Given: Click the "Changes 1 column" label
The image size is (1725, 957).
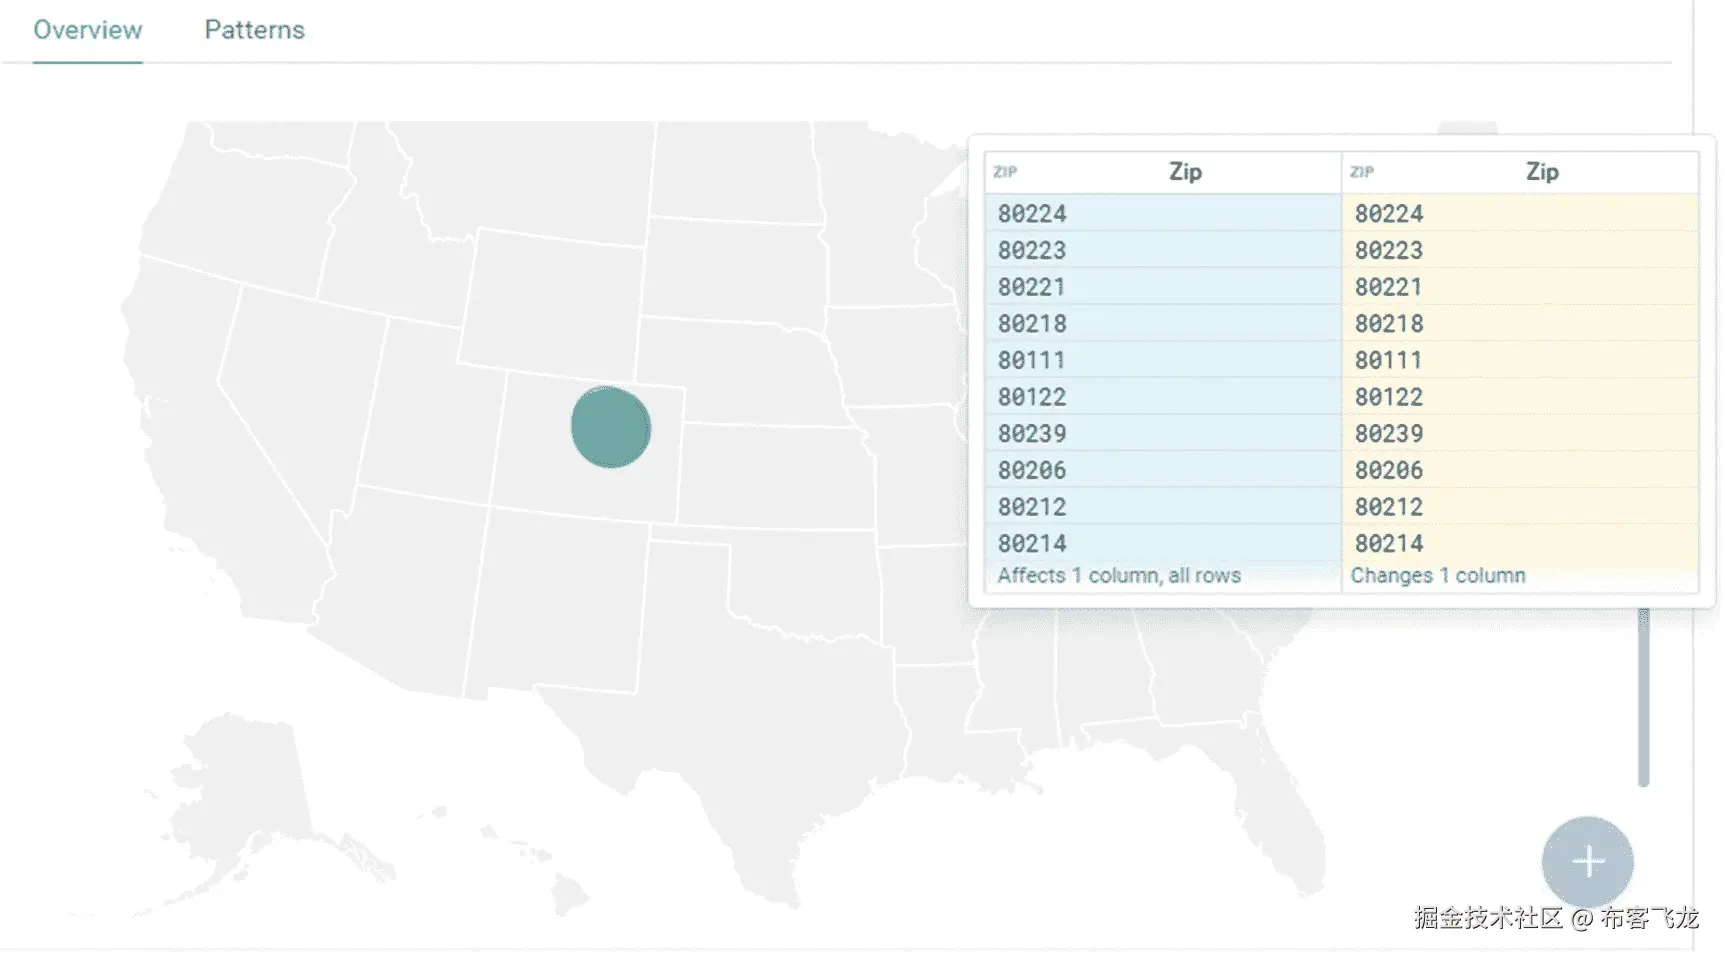Looking at the screenshot, I should [x=1438, y=576].
